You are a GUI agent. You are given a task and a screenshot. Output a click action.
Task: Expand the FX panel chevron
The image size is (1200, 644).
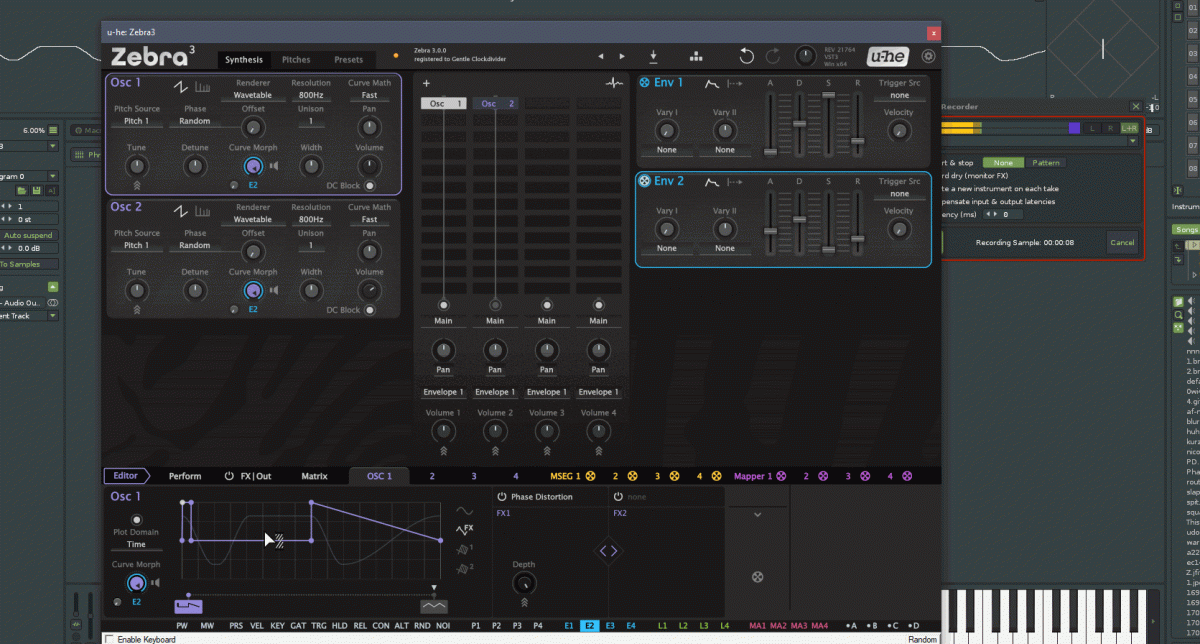click(x=757, y=515)
